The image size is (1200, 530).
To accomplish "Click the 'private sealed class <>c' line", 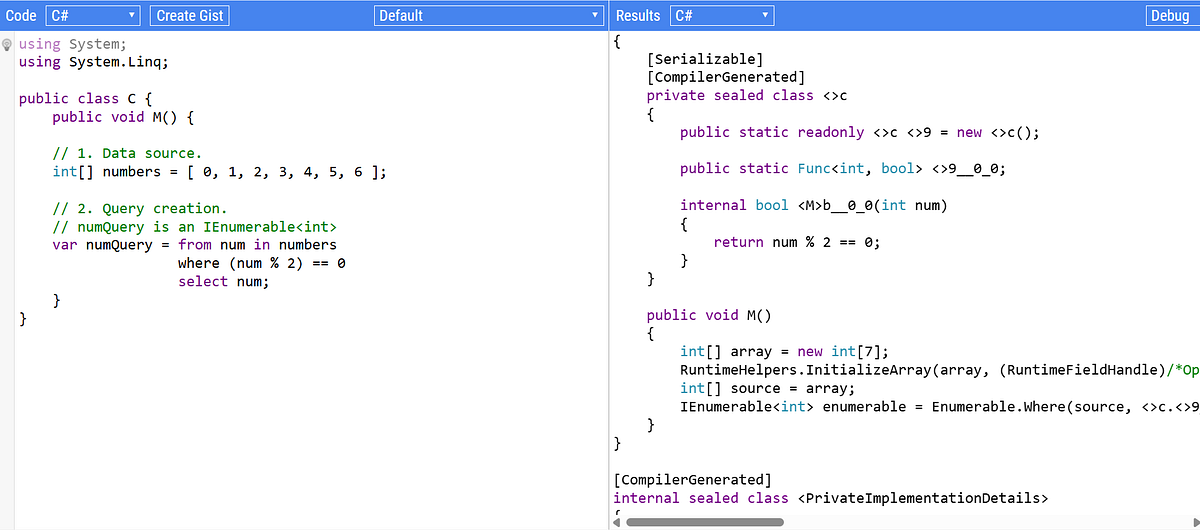I will click(747, 96).
